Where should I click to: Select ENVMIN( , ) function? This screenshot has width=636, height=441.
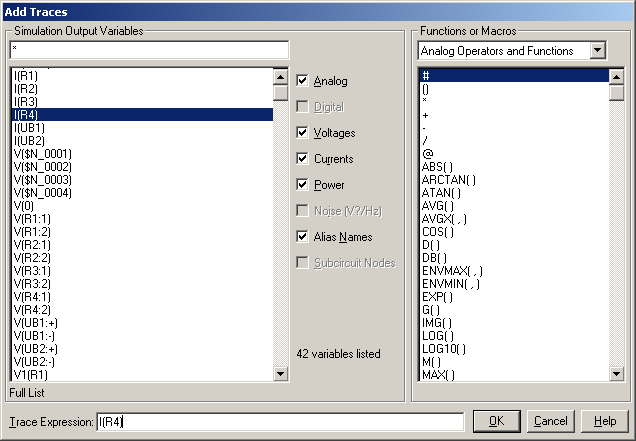point(514,284)
